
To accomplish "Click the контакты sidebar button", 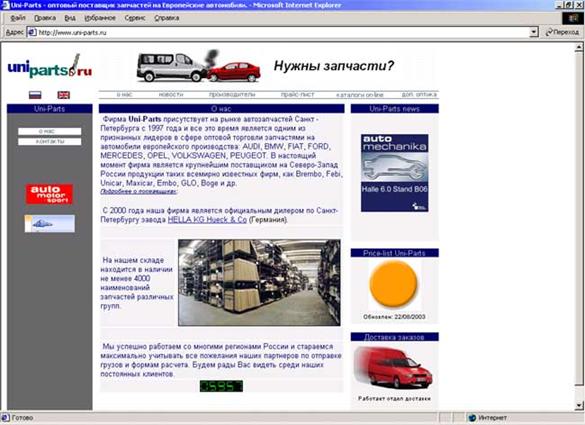I will (x=50, y=142).
